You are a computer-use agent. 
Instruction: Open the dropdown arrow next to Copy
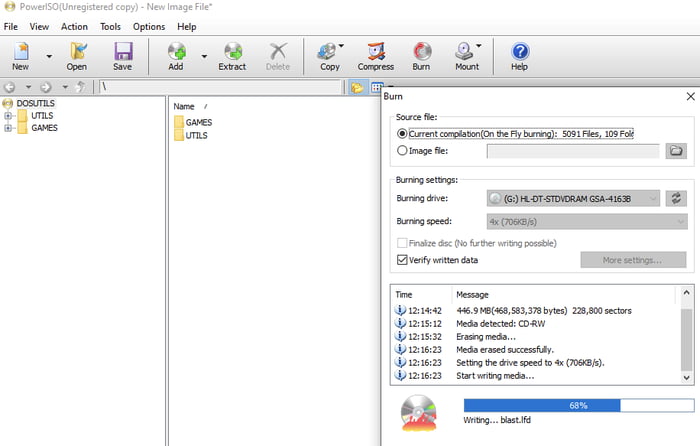pos(342,46)
